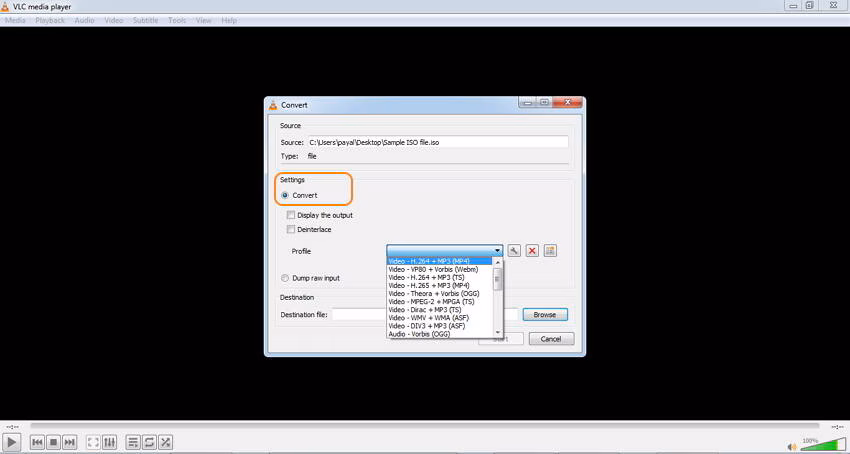Click Browse for destination file
The height and width of the screenshot is (454, 850).
[545, 315]
